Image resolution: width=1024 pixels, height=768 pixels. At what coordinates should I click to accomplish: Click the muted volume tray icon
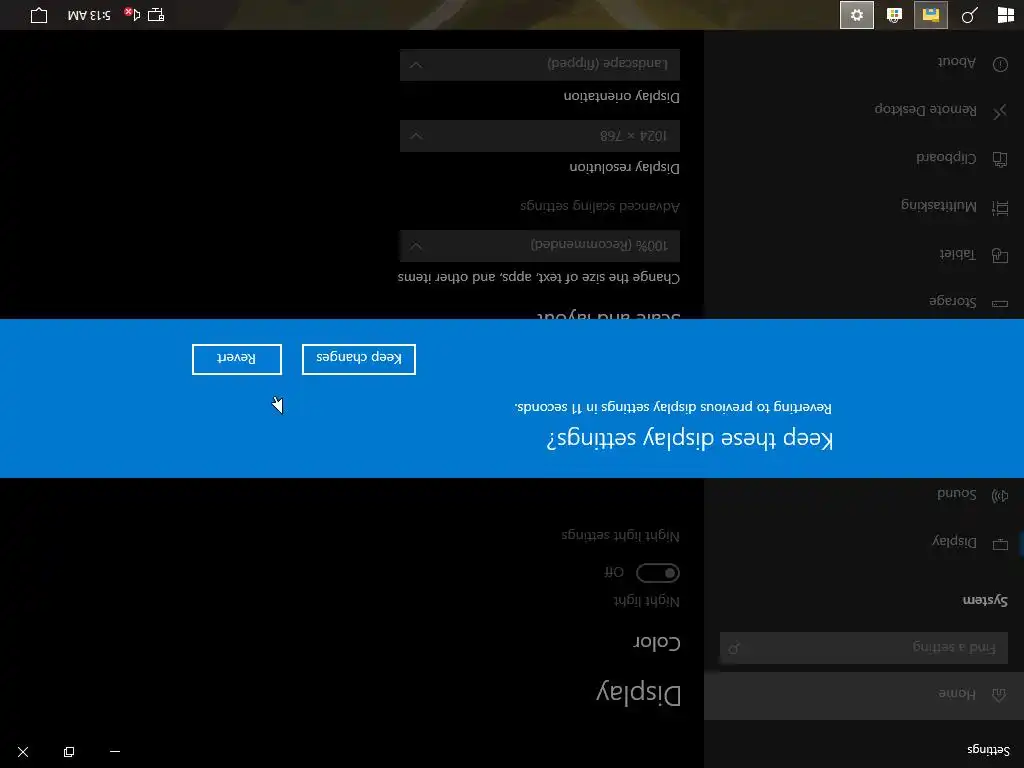pos(132,14)
